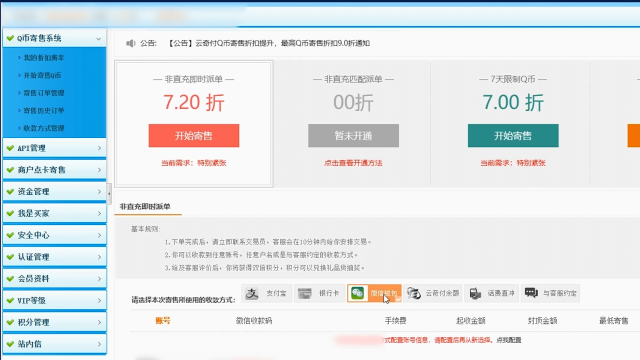The image size is (640, 360).
Task: Click the green check icon beside 安全中心
Action: point(10,235)
